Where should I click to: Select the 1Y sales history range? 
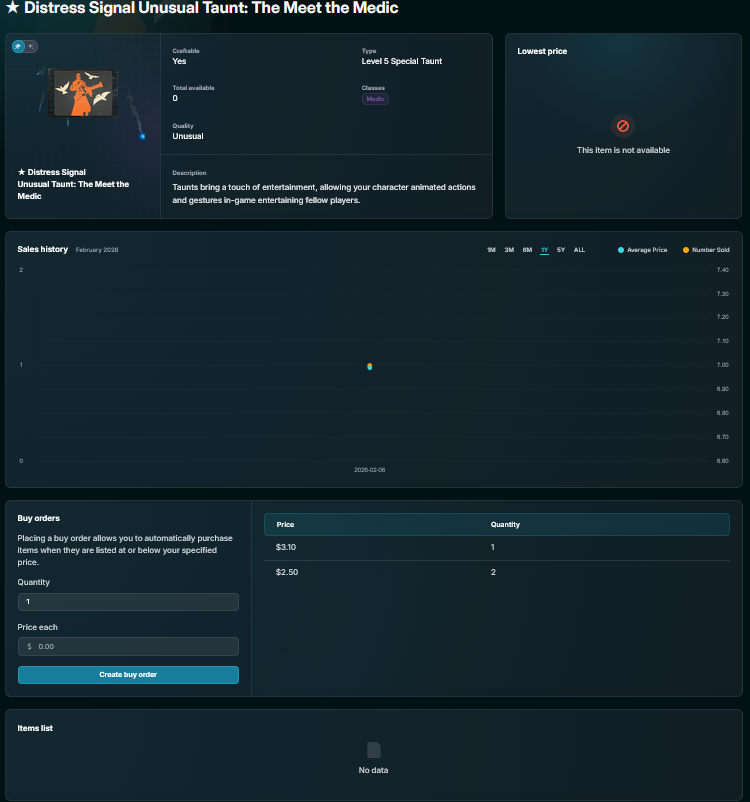544,250
